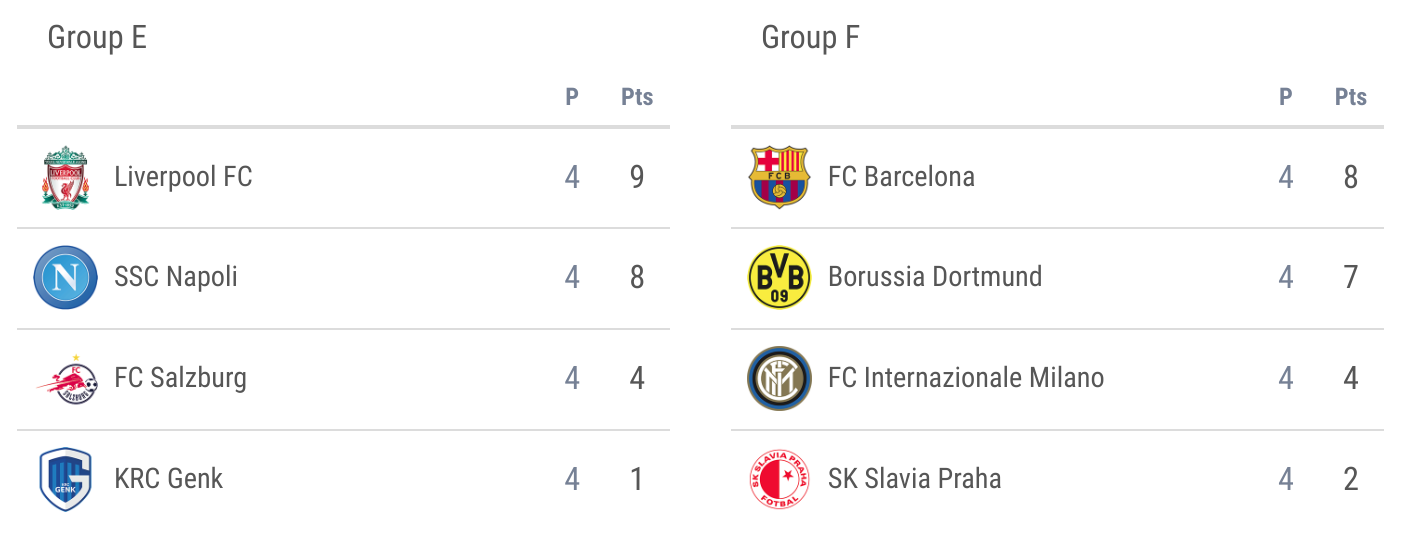Click the SK Slavia Praha team name
Image resolution: width=1410 pixels, height=538 pixels.
[x=914, y=479]
